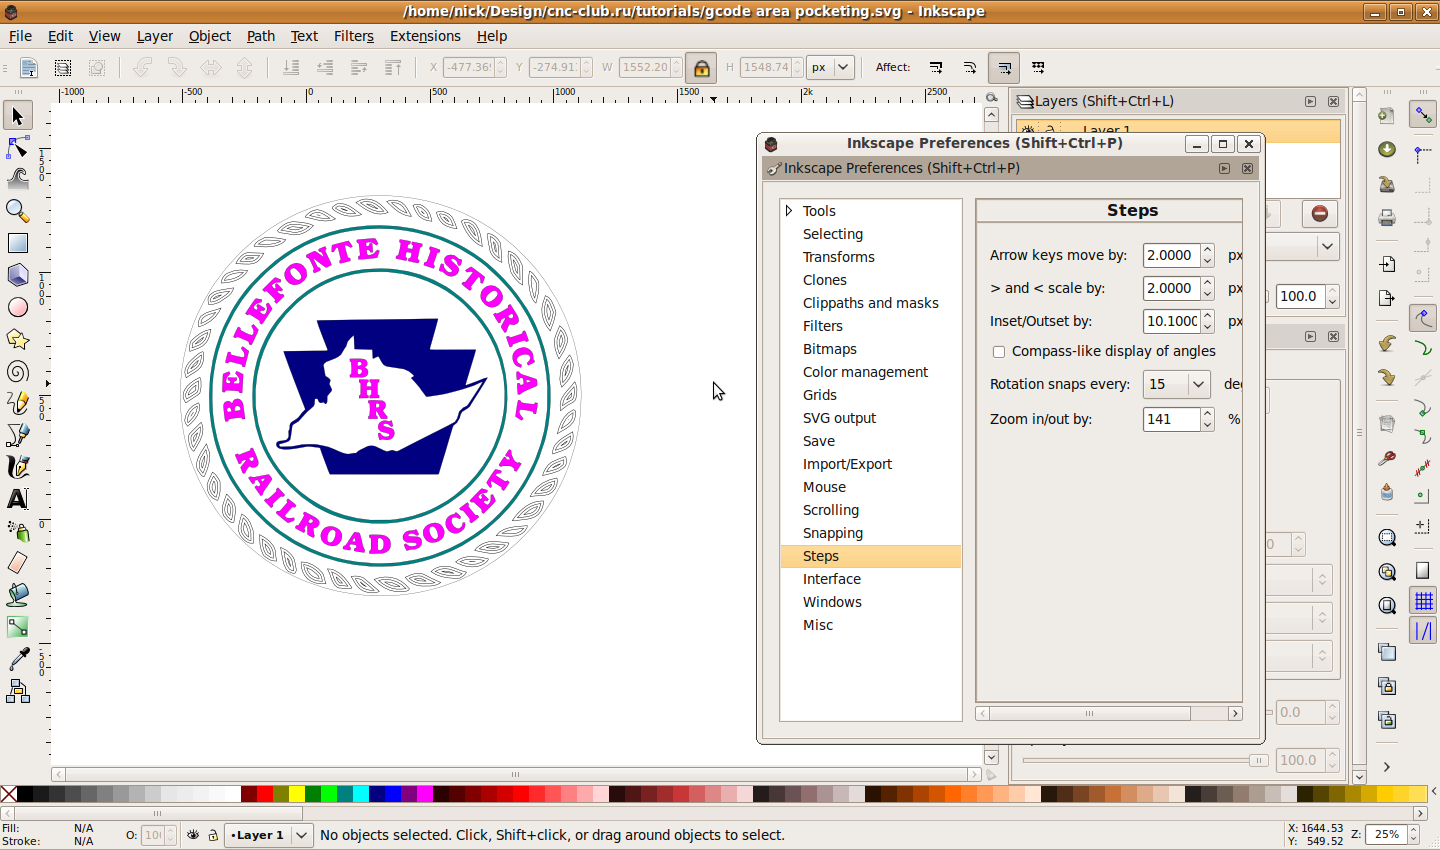
Task: Open the File menu
Action: (20, 36)
